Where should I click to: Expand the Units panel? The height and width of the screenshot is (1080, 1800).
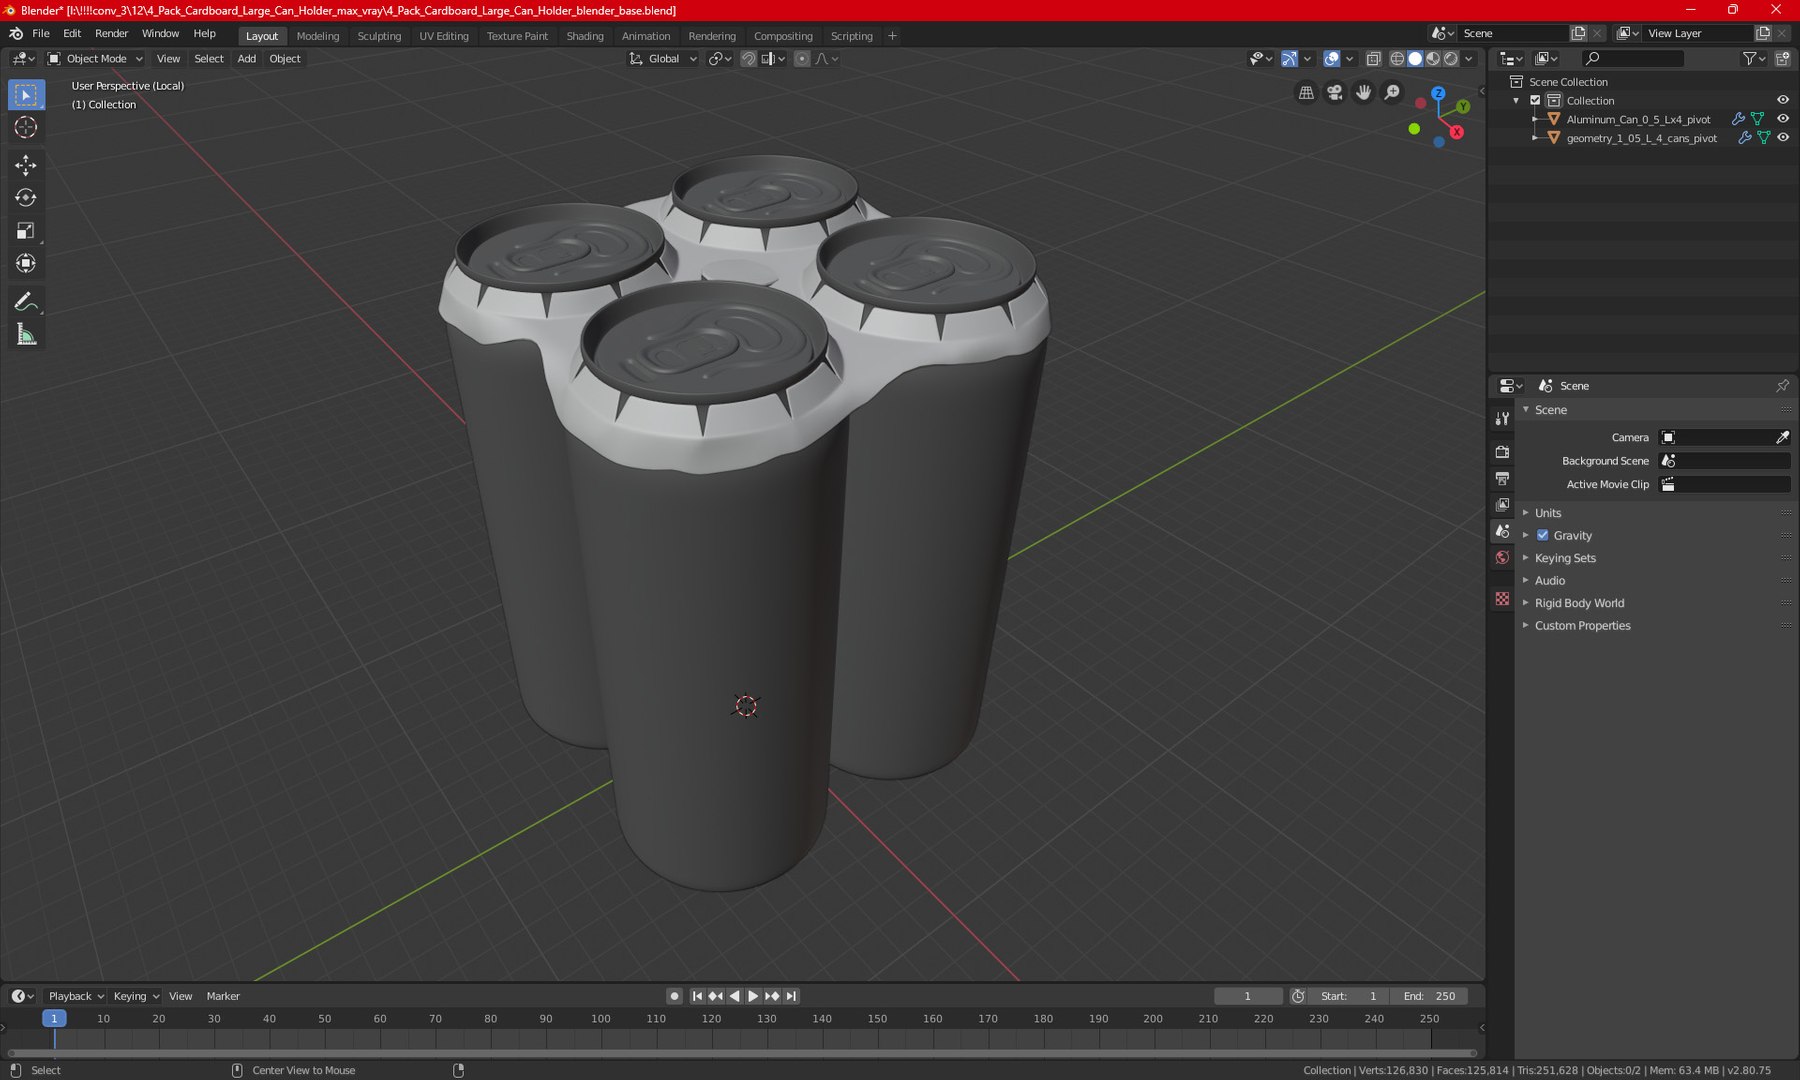coord(1547,513)
